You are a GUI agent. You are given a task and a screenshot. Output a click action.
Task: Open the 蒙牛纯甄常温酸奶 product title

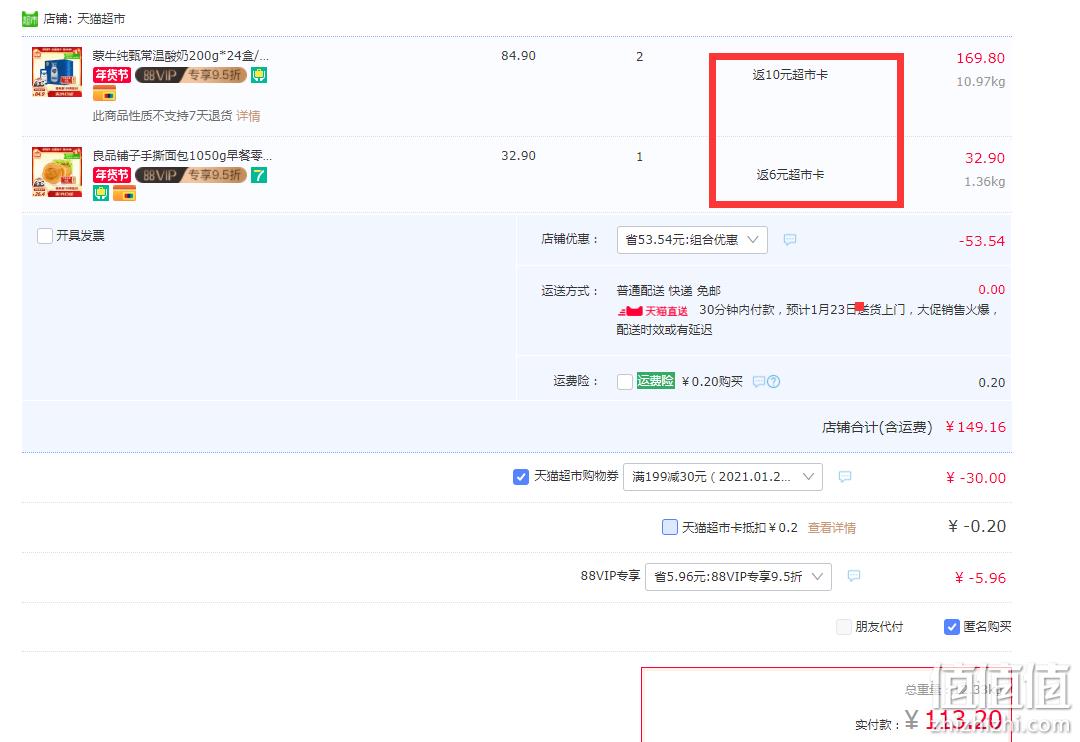coord(181,56)
